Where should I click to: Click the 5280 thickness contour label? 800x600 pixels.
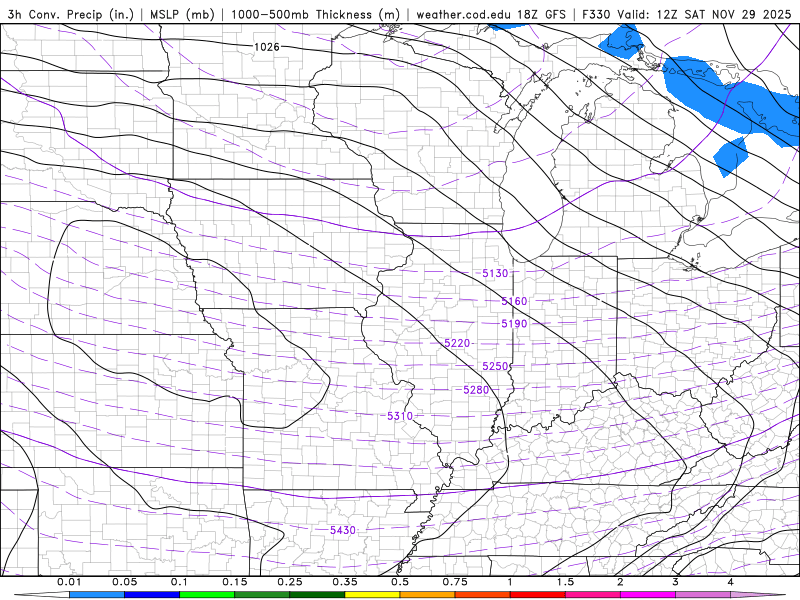click(476, 390)
